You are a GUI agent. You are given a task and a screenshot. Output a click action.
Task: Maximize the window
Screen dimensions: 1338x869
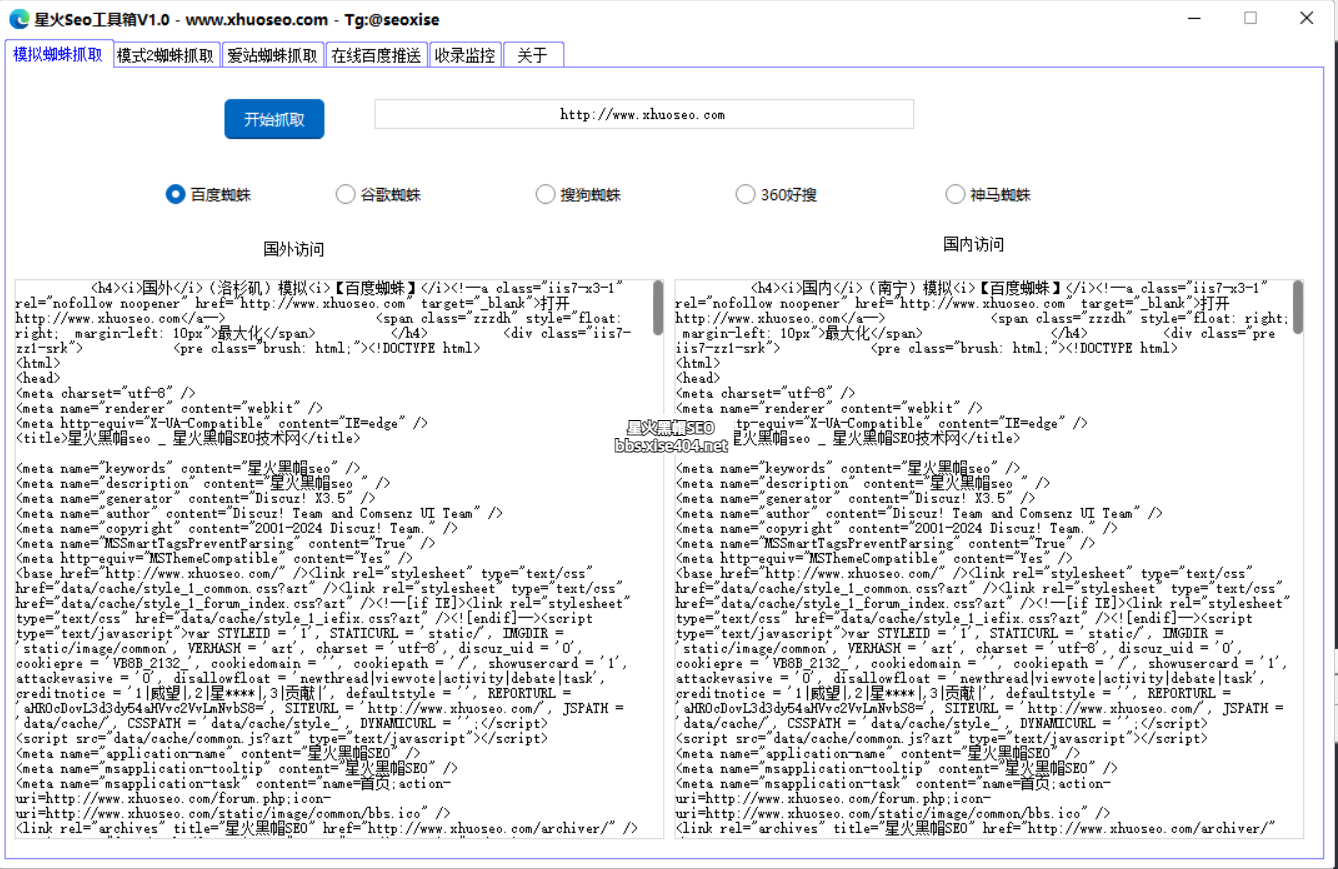click(x=1250, y=18)
